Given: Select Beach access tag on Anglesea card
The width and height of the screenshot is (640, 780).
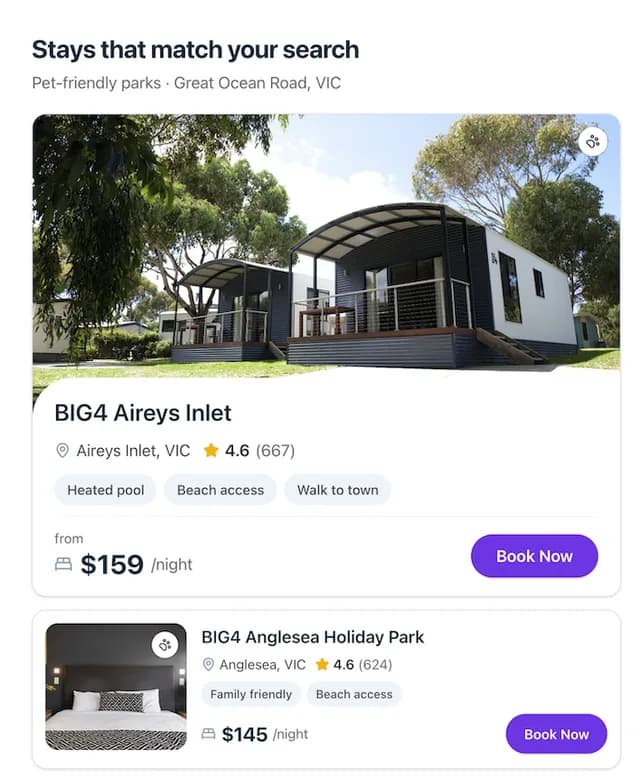Looking at the screenshot, I should [x=354, y=694].
